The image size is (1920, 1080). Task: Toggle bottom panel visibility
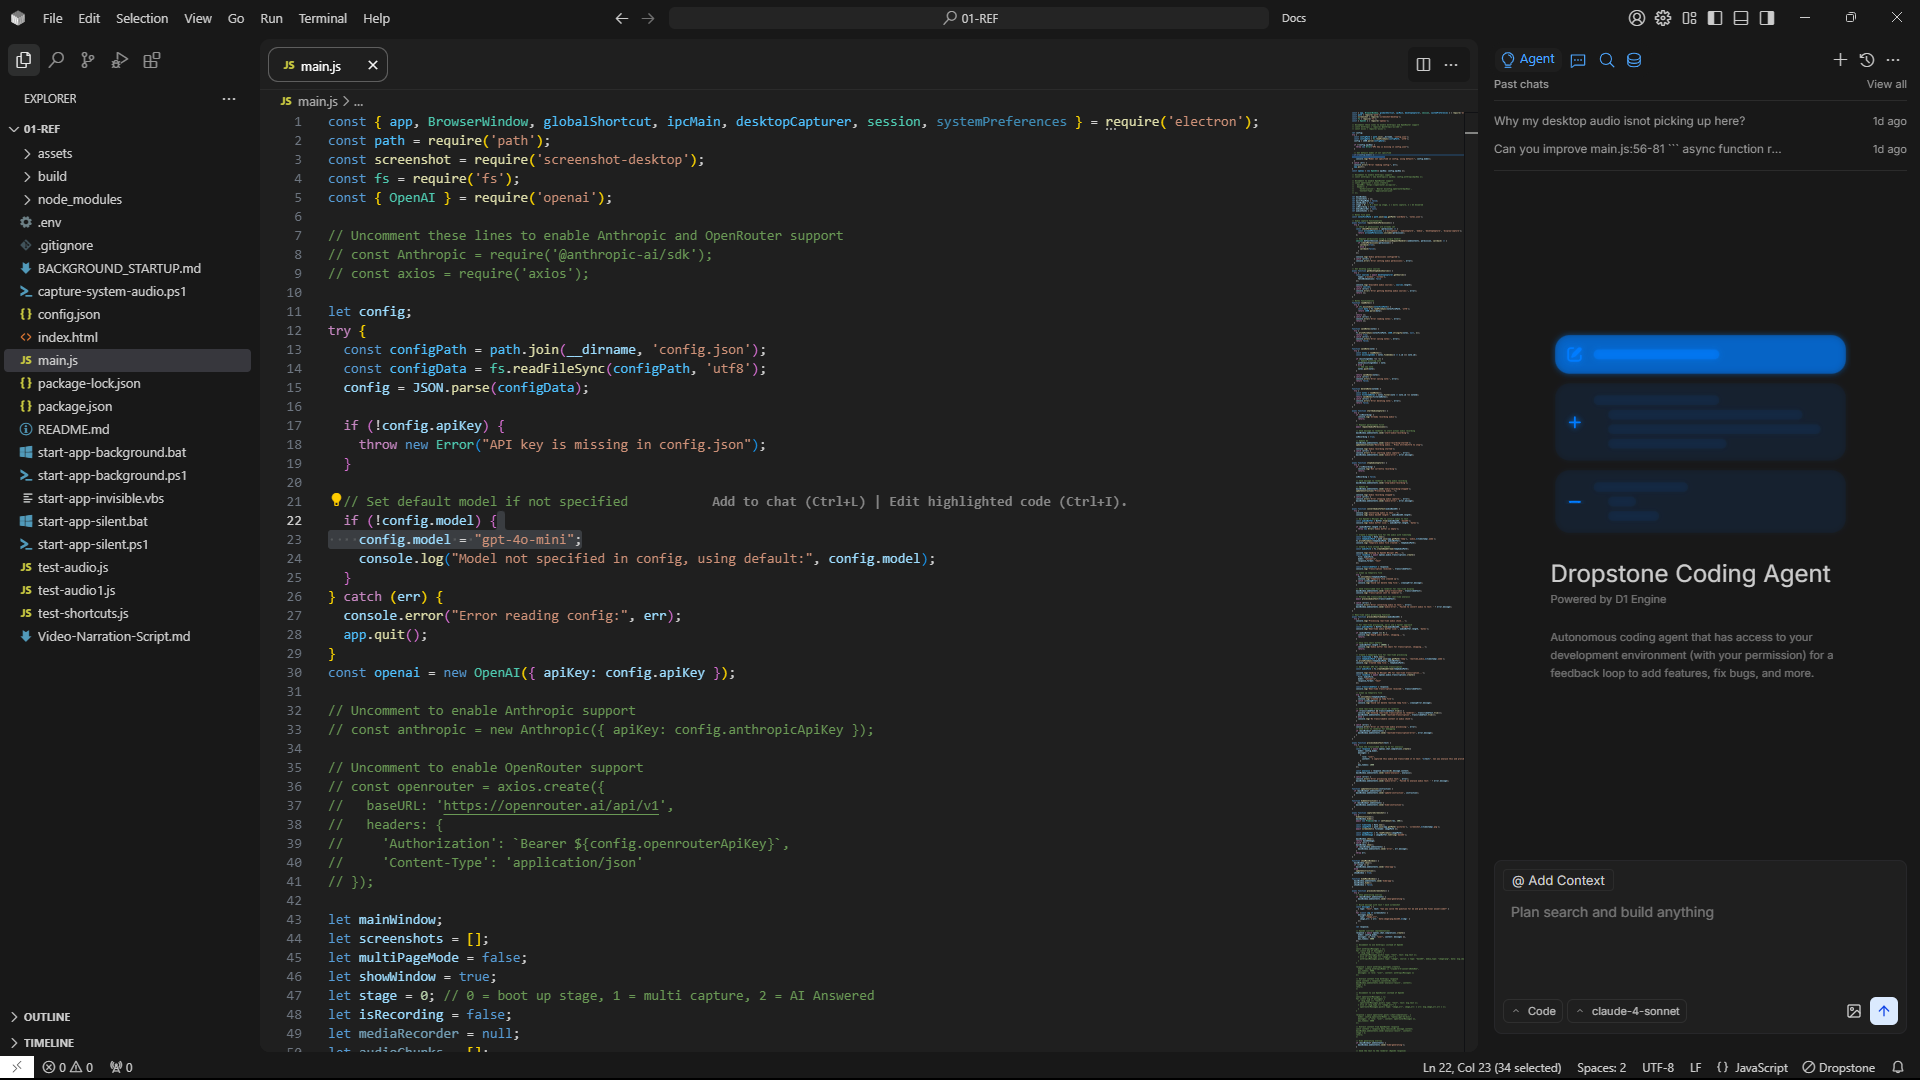point(1741,18)
